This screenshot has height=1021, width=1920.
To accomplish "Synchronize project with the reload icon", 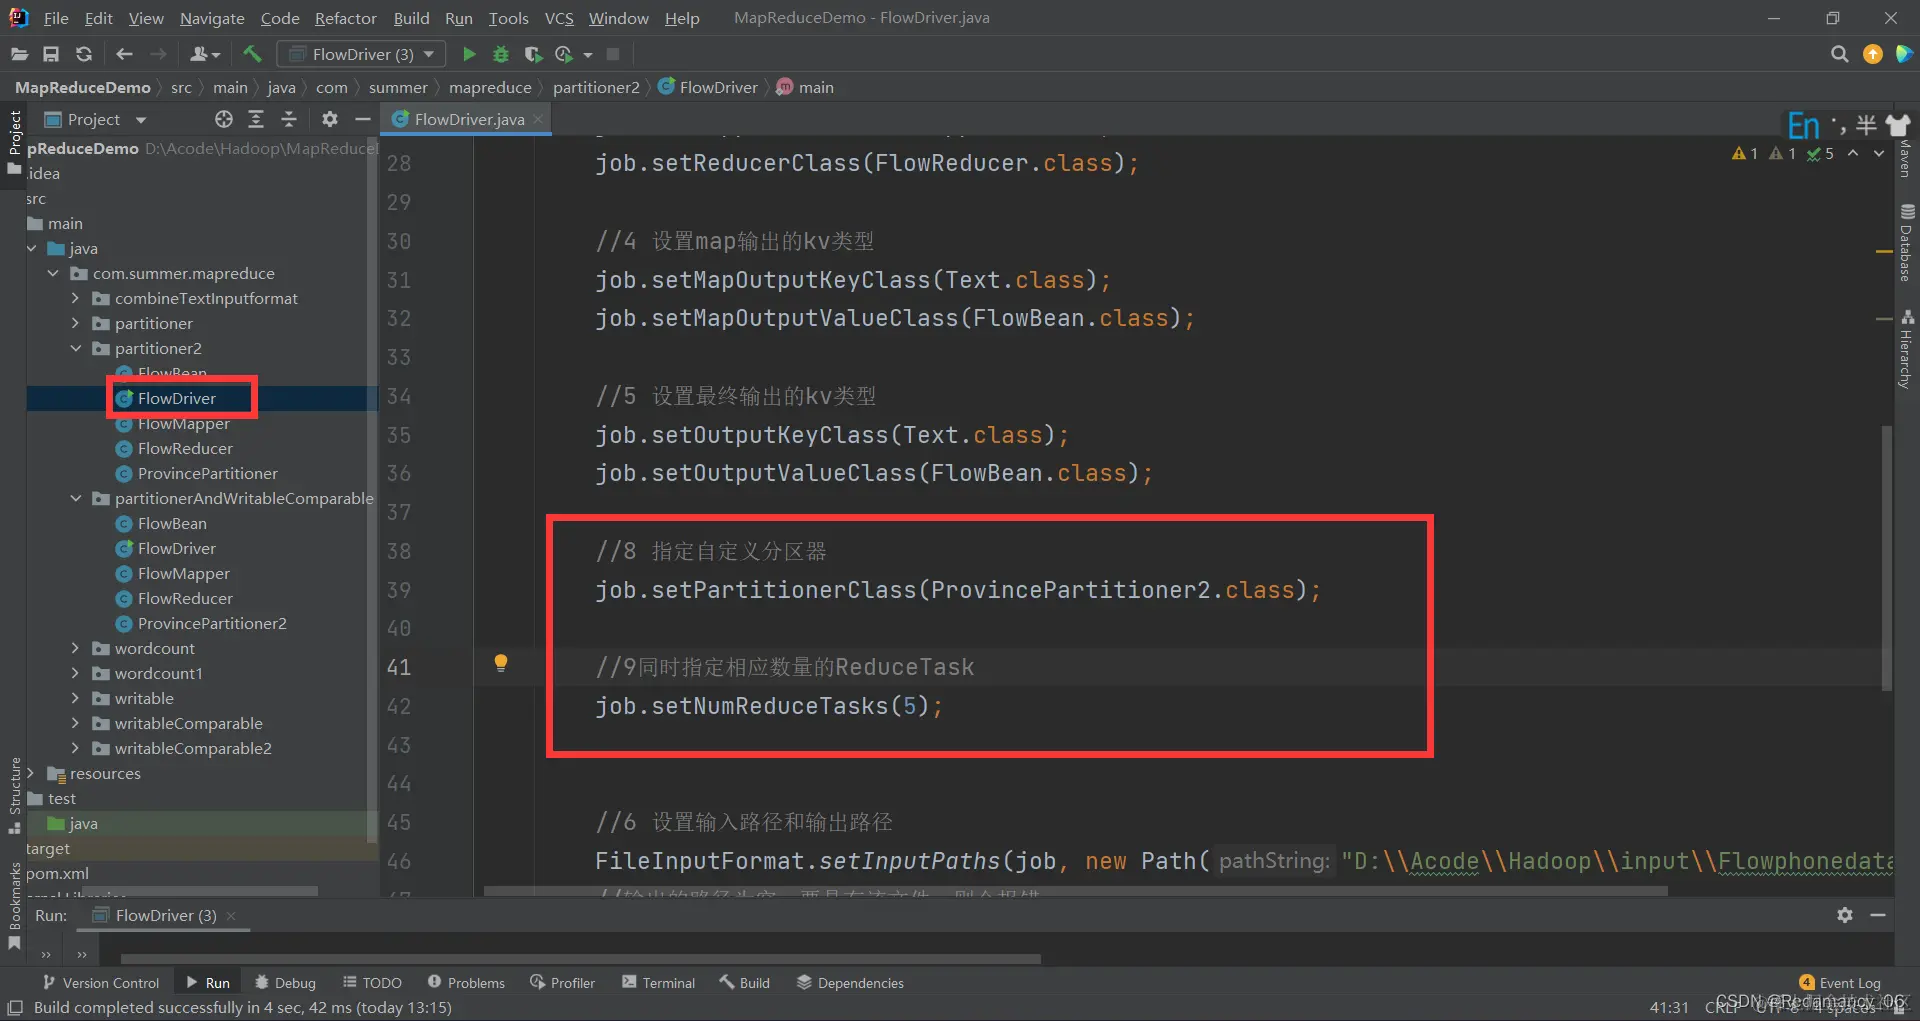I will click(x=84, y=54).
